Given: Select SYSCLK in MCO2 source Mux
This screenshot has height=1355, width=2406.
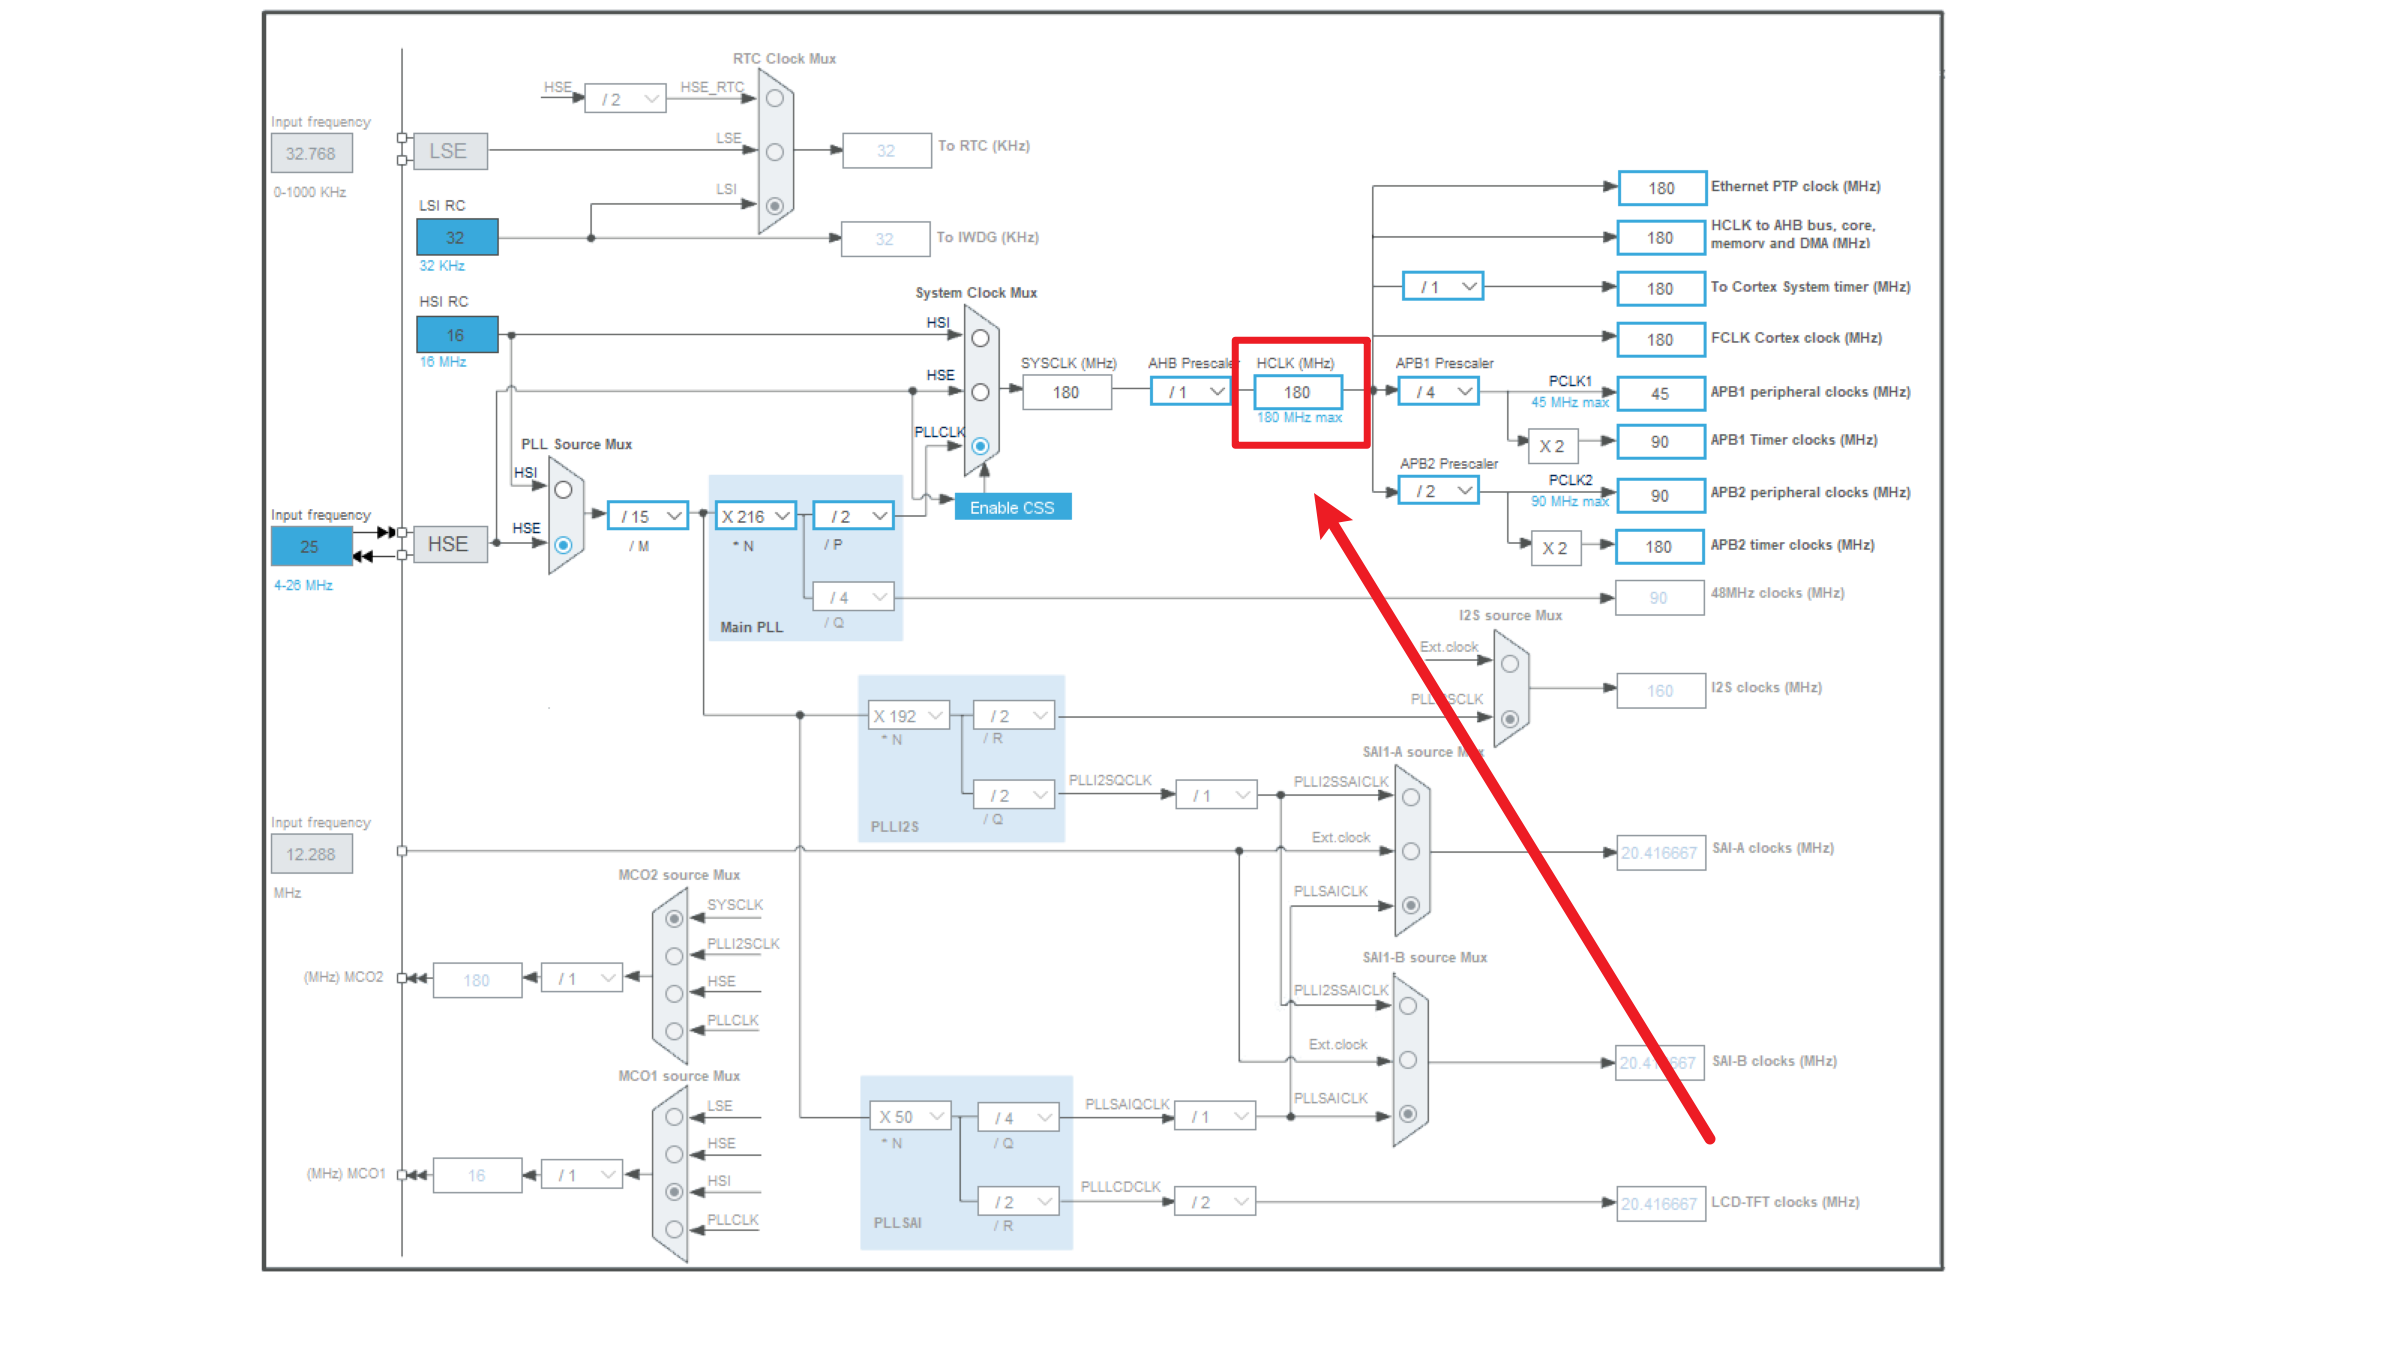Looking at the screenshot, I should [x=674, y=918].
